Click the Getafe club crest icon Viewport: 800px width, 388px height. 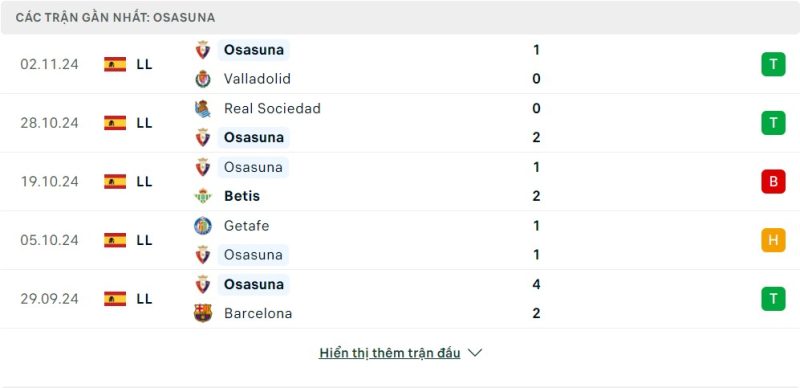(x=203, y=226)
